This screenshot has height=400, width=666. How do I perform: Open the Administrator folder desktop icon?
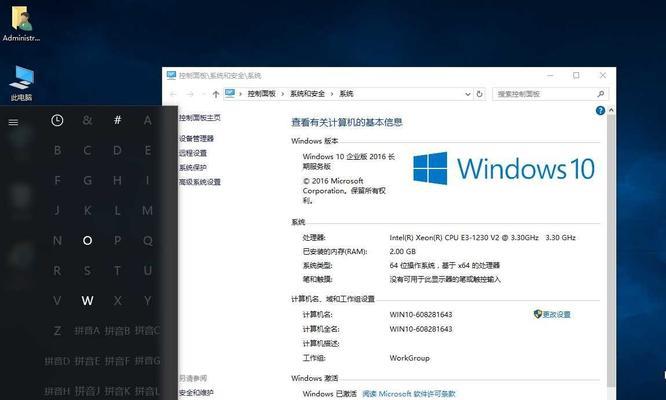click(x=21, y=23)
